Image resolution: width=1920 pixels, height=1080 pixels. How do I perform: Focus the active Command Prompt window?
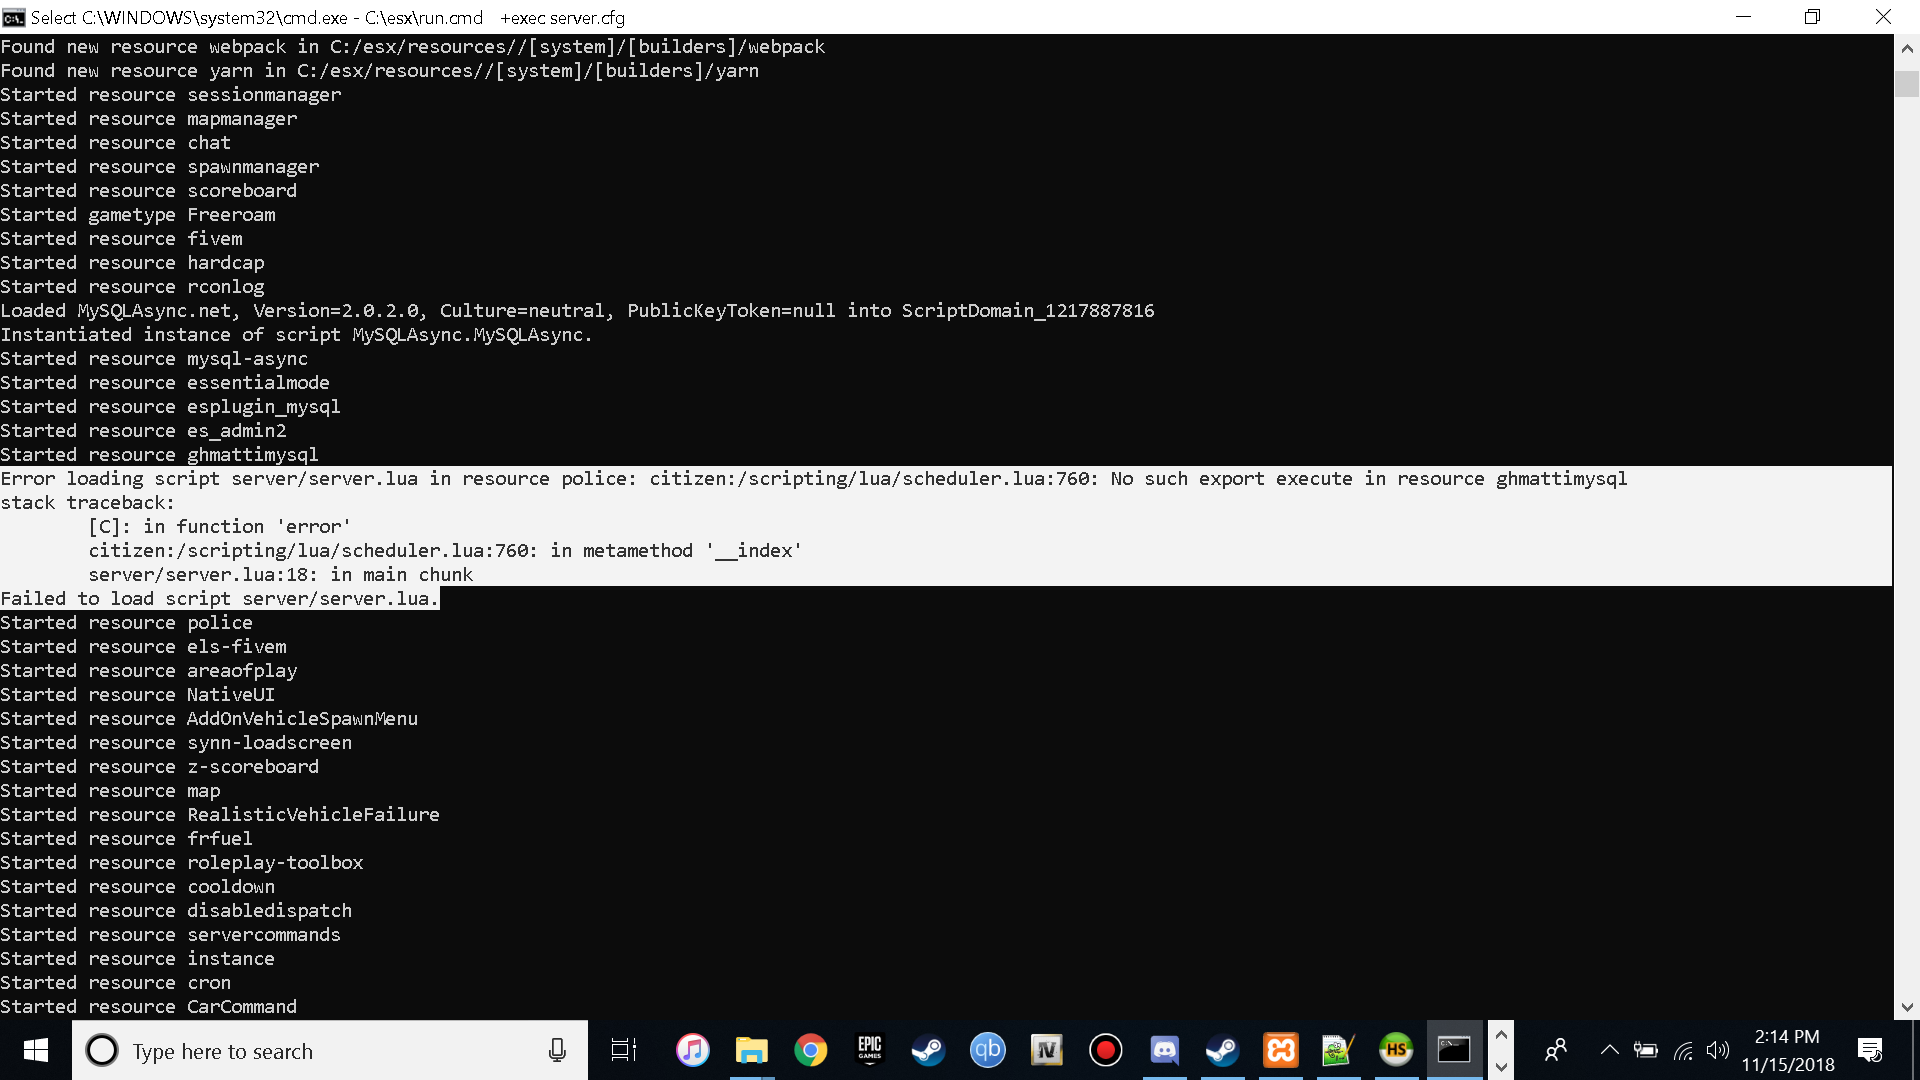(x=1453, y=1050)
